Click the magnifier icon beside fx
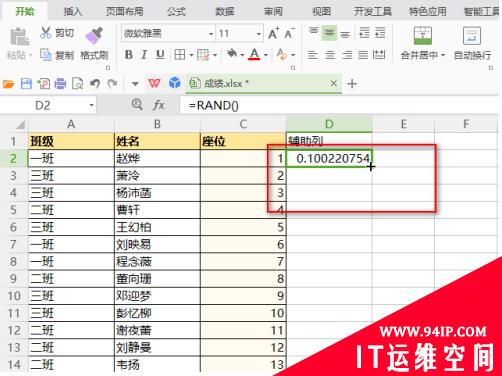This screenshot has height=376, width=502. click(x=137, y=105)
